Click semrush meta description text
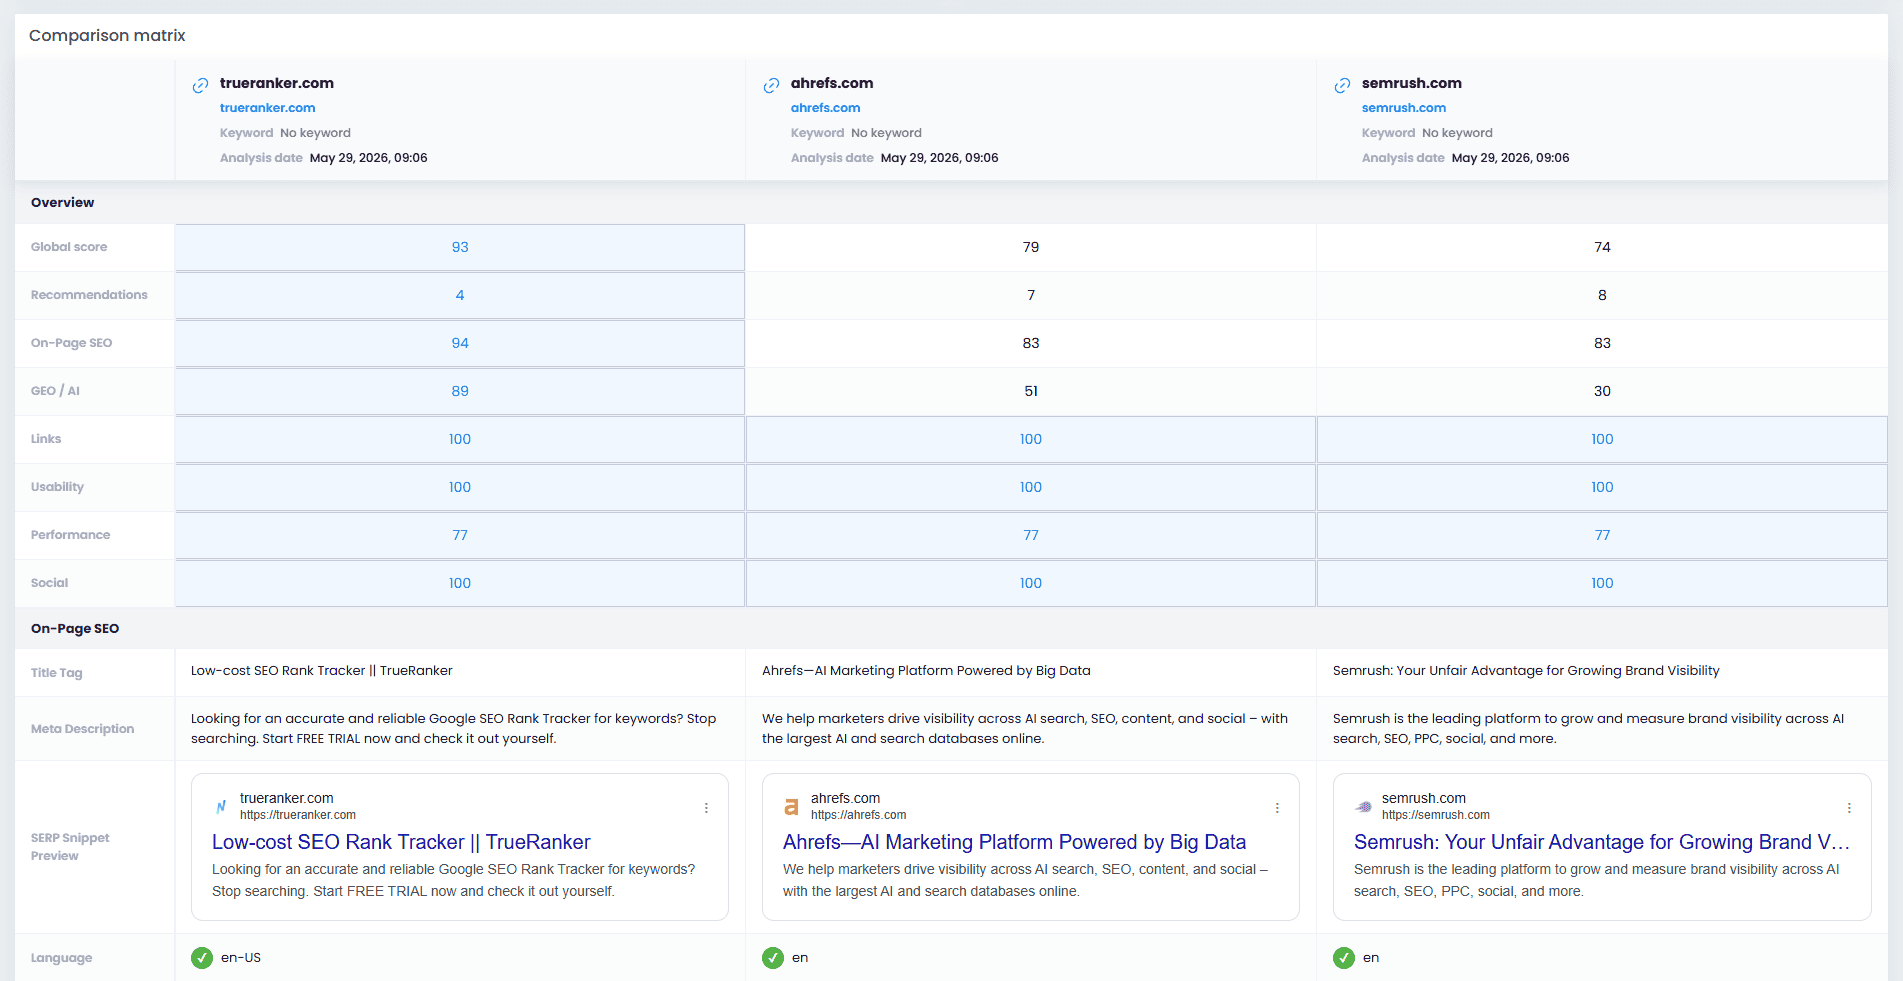This screenshot has width=1903, height=981. (1588, 729)
